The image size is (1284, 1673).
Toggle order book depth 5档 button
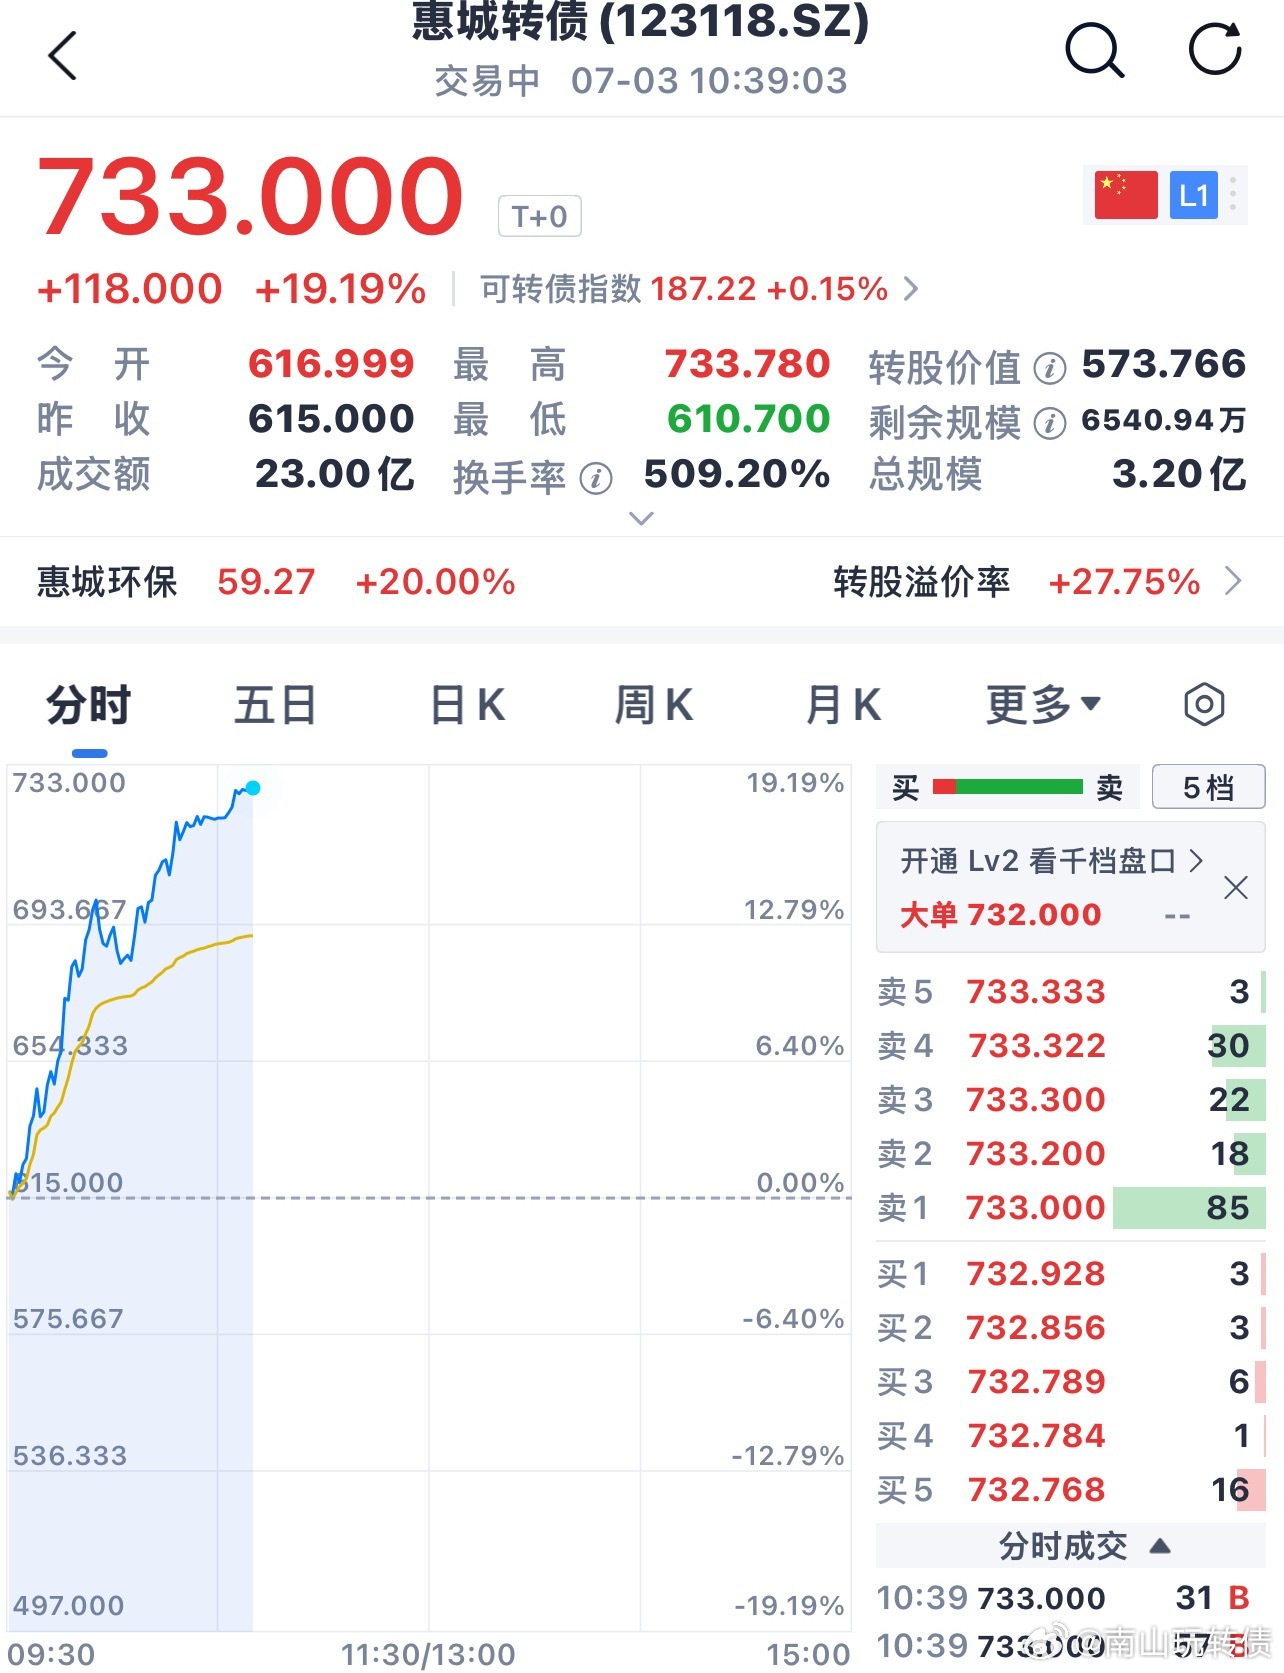(1209, 787)
